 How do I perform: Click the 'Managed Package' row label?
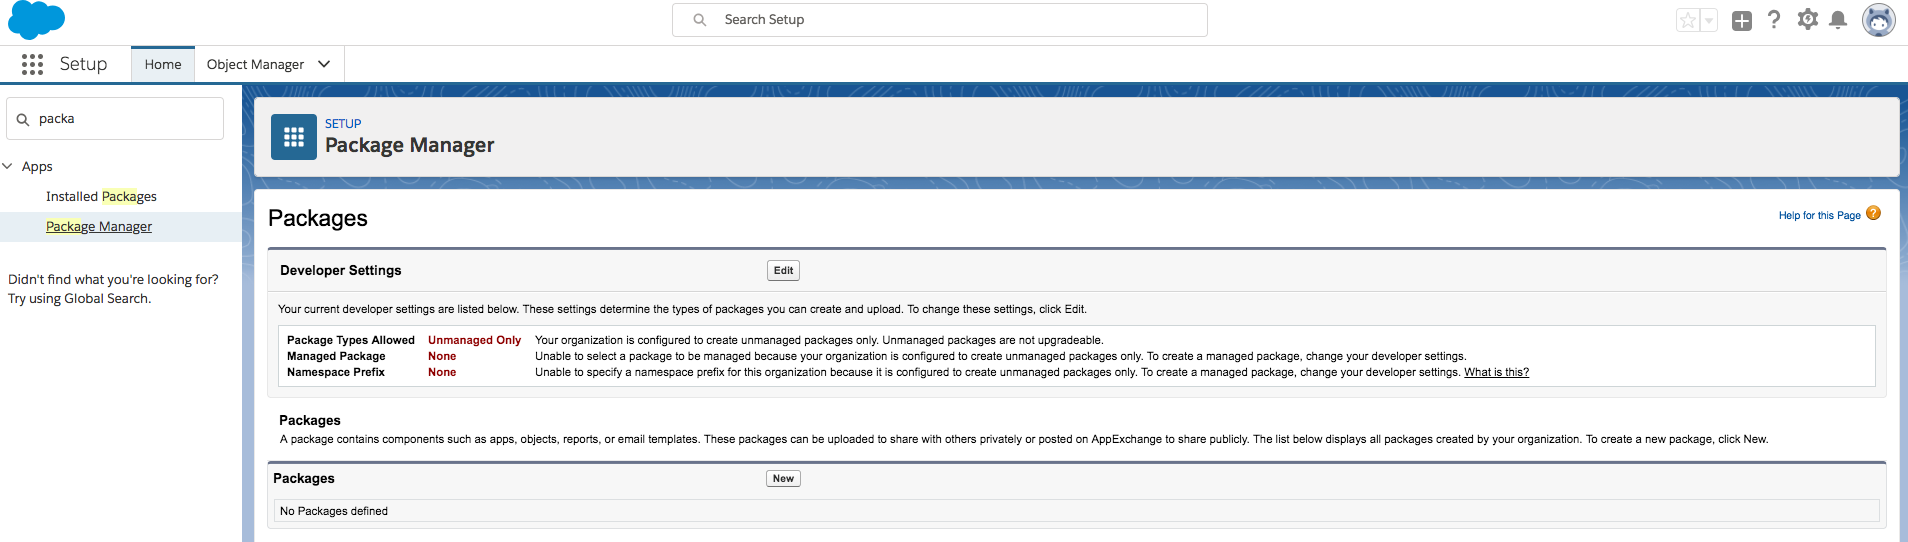click(336, 356)
